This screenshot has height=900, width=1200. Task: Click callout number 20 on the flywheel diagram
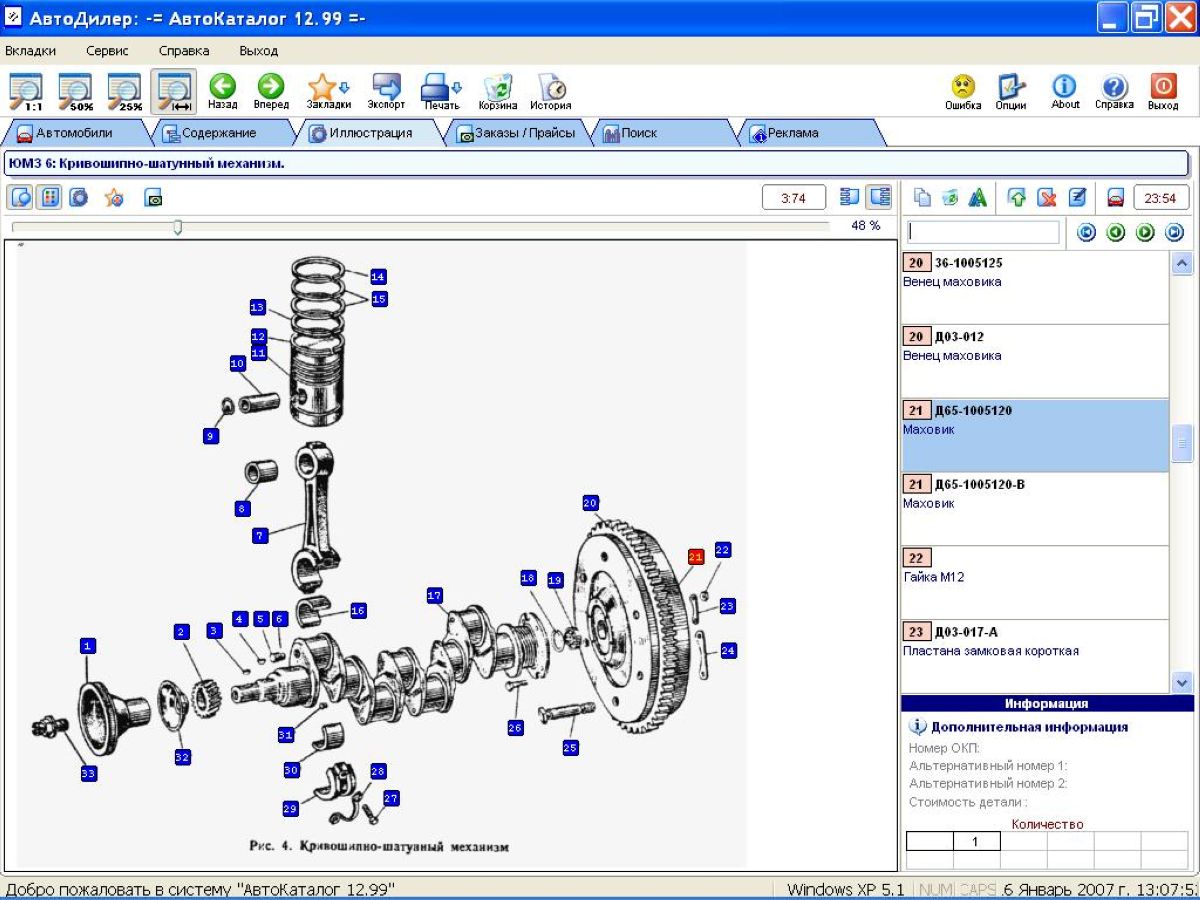coord(590,503)
